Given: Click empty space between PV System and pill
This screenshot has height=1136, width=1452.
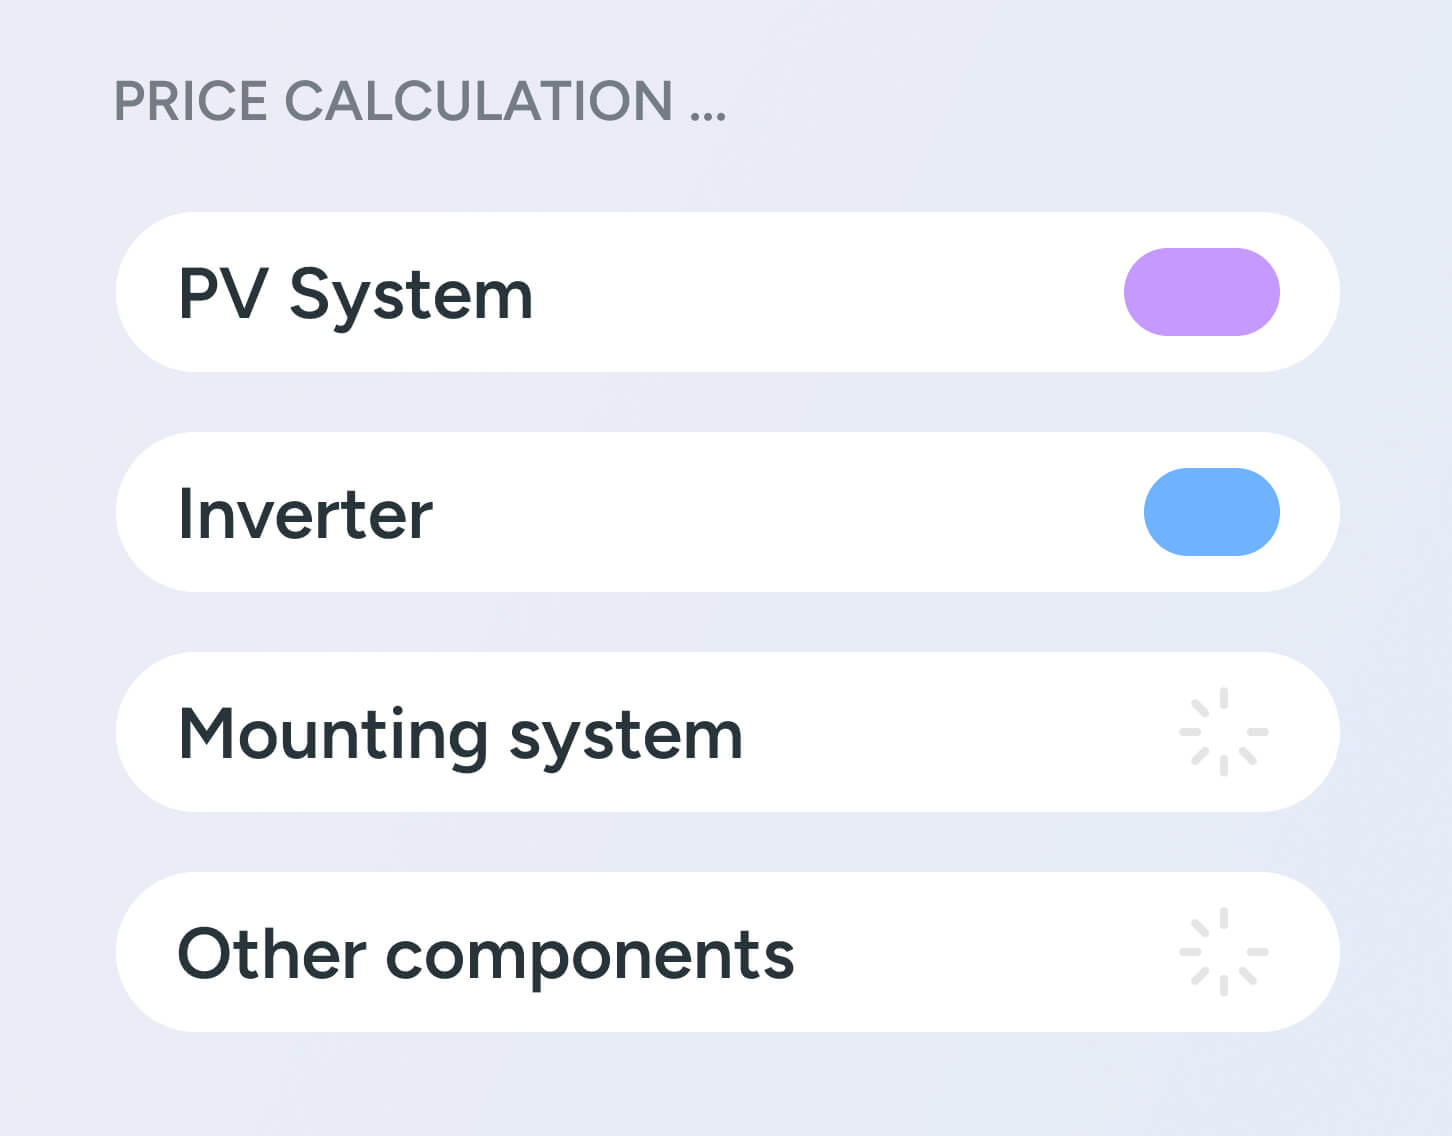Looking at the screenshot, I should click(x=828, y=292).
